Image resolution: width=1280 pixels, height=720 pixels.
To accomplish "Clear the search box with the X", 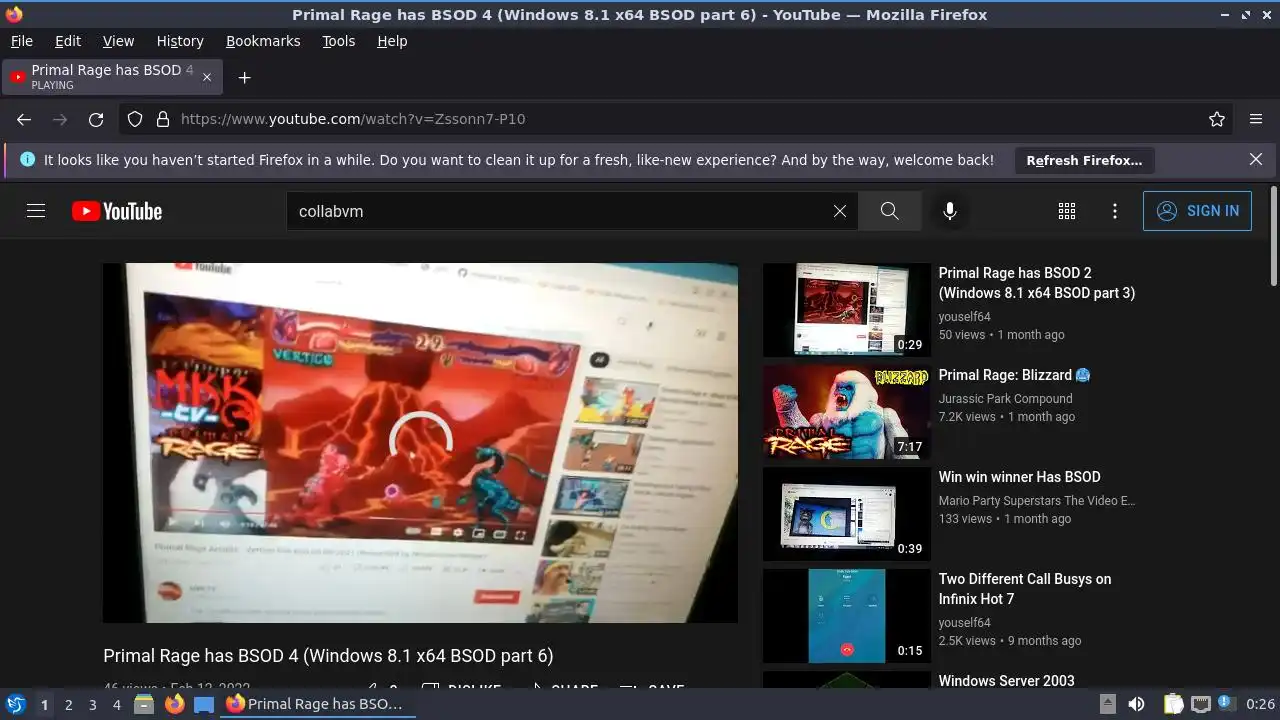I will coord(840,211).
